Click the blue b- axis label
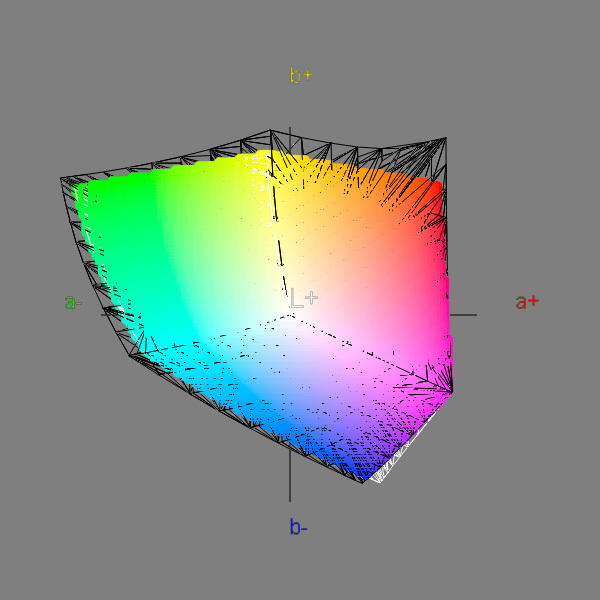 point(298,527)
